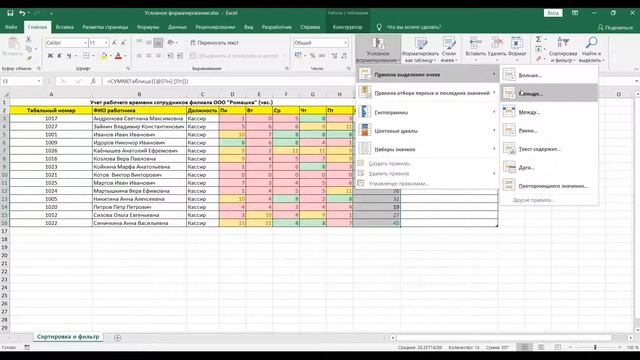Toggle center horizontal alignment
This screenshot has height=360, width=640.
(149, 56)
